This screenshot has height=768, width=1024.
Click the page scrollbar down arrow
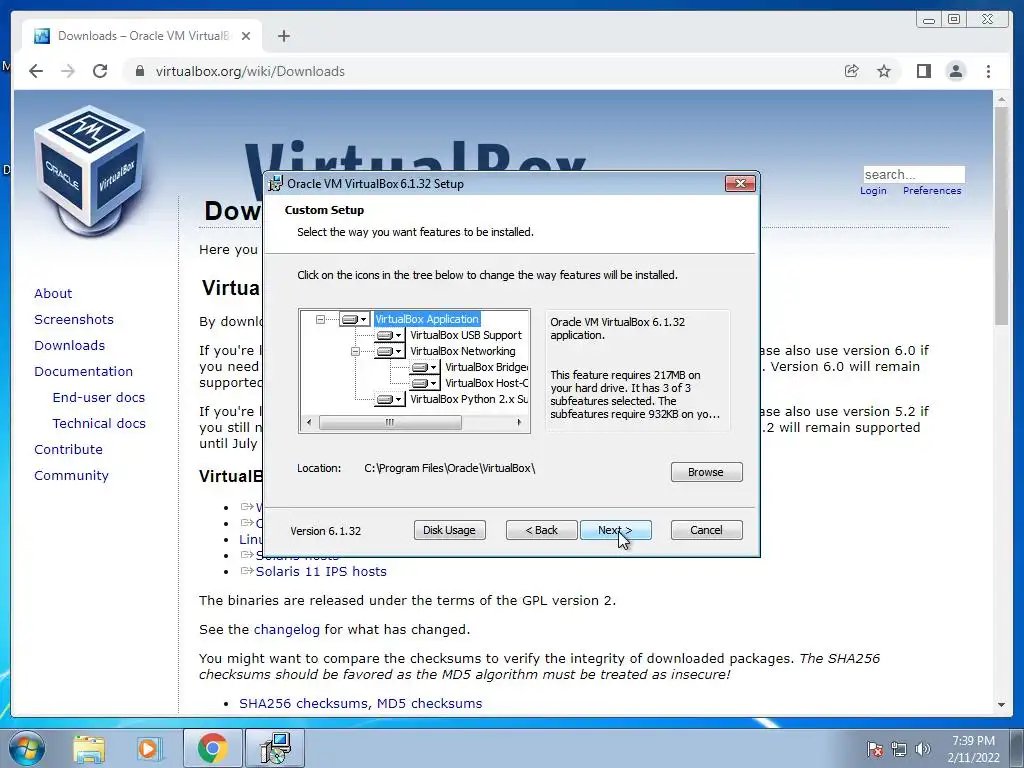pos(1001,705)
